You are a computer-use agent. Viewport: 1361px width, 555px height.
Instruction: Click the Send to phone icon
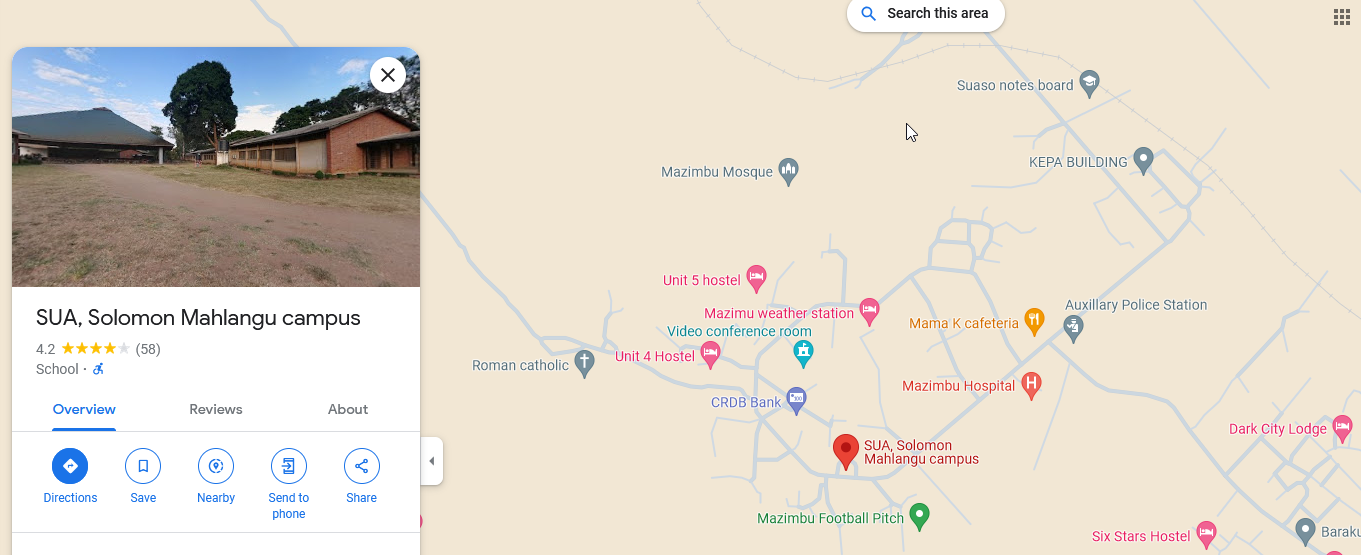pos(289,466)
